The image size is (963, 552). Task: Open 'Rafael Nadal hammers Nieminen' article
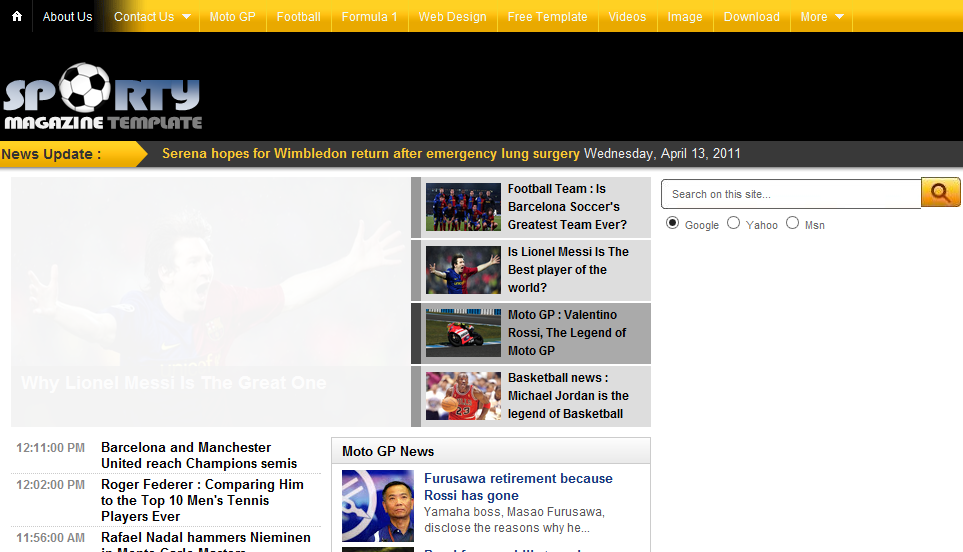(x=206, y=542)
